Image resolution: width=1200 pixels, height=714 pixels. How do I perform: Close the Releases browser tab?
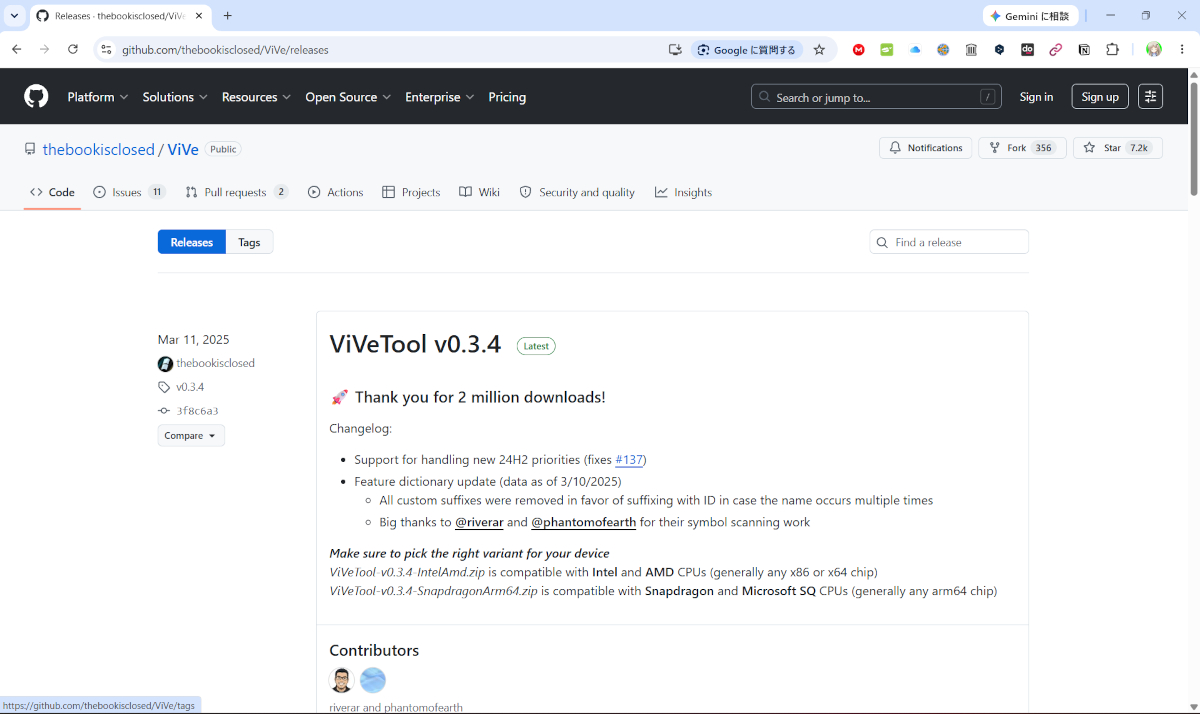[200, 16]
